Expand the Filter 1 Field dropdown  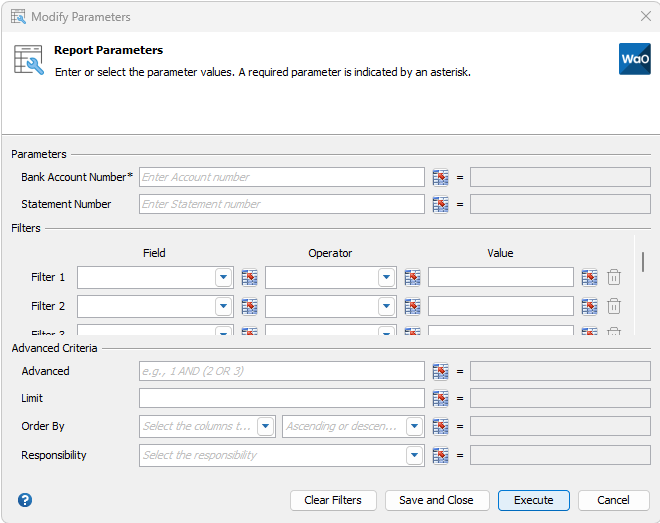point(223,278)
